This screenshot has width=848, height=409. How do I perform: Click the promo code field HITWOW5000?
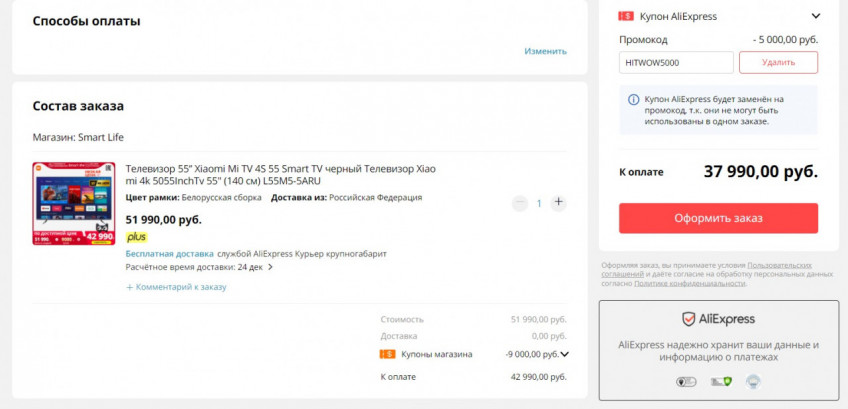[x=675, y=62]
